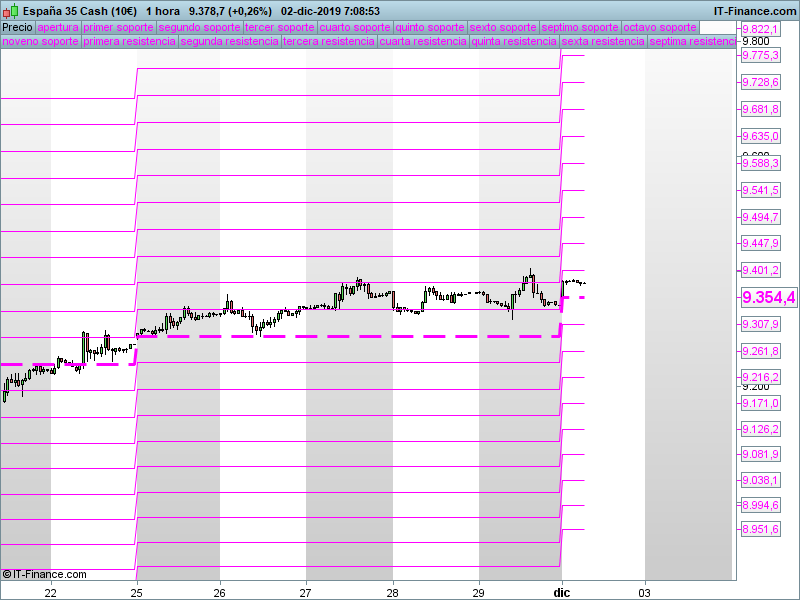Viewport: 800px width, 600px height.
Task: Click the octavo soporte legend entry
Action: point(659,27)
